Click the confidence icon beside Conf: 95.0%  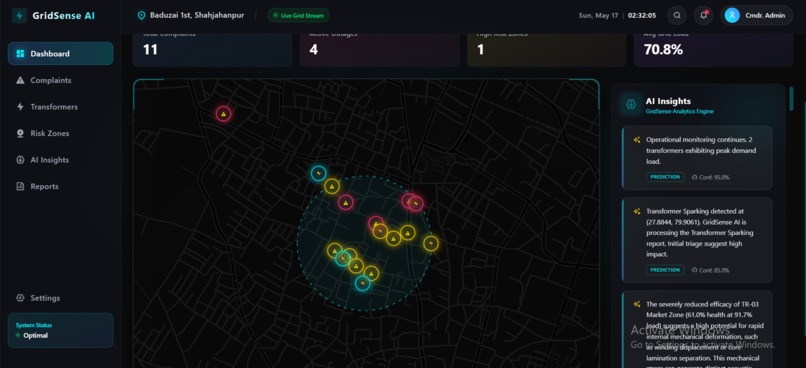[x=694, y=177]
